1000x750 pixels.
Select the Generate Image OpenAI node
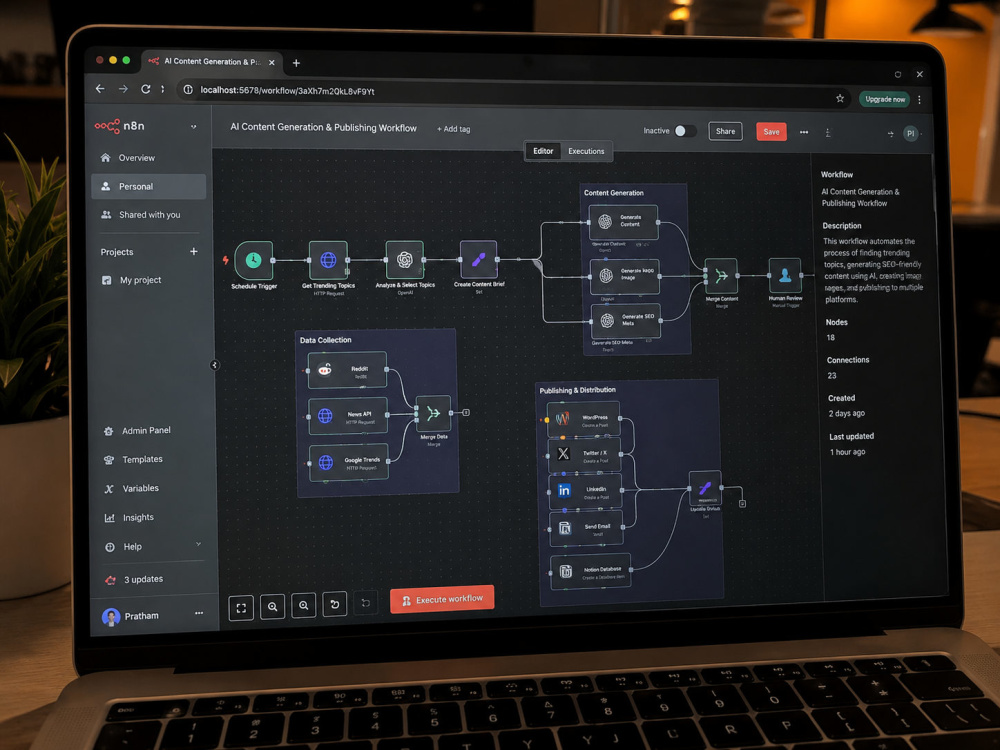[624, 276]
